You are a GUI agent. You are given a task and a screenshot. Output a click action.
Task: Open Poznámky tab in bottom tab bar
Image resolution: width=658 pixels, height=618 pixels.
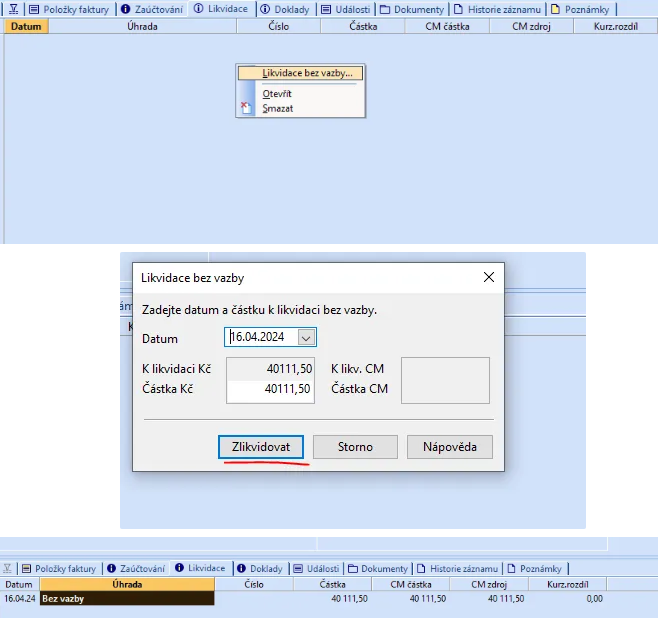(534, 568)
